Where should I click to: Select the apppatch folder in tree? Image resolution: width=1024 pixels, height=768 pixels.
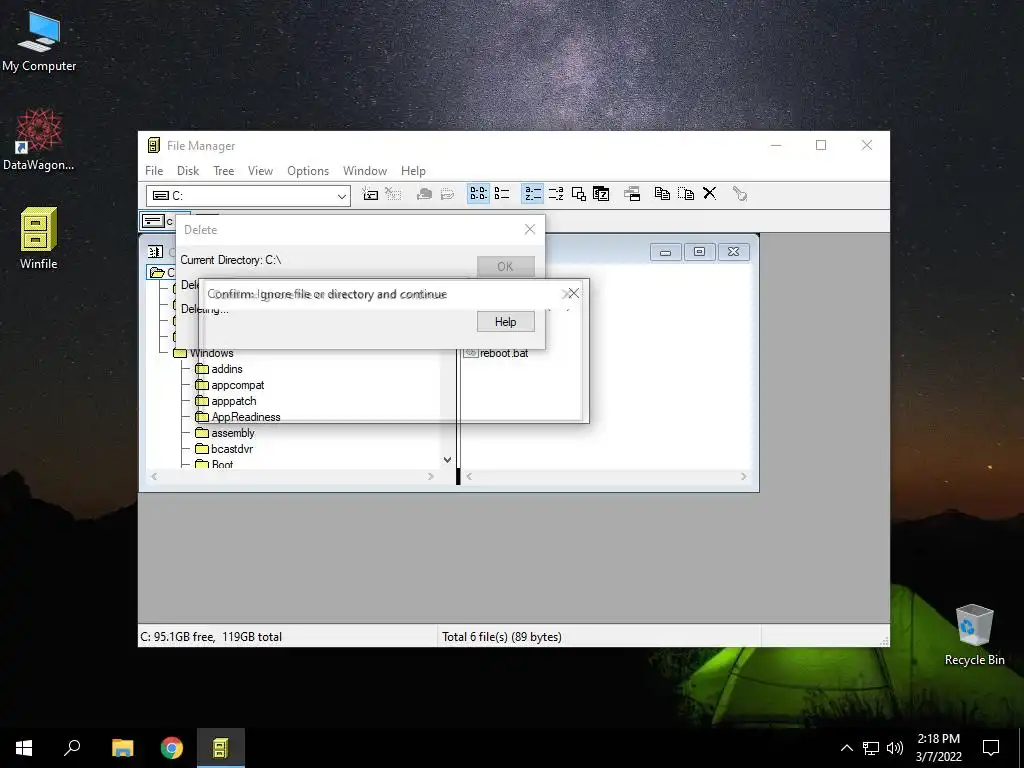point(226,401)
